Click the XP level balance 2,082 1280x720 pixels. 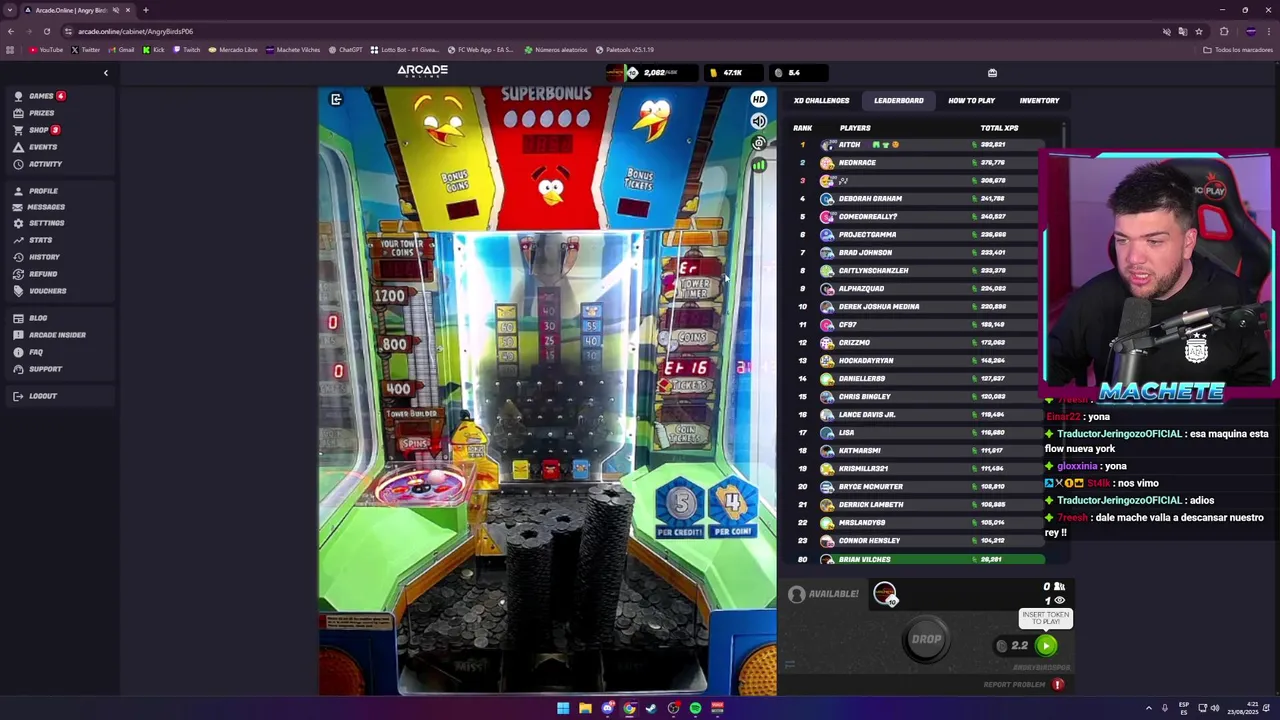[x=652, y=72]
